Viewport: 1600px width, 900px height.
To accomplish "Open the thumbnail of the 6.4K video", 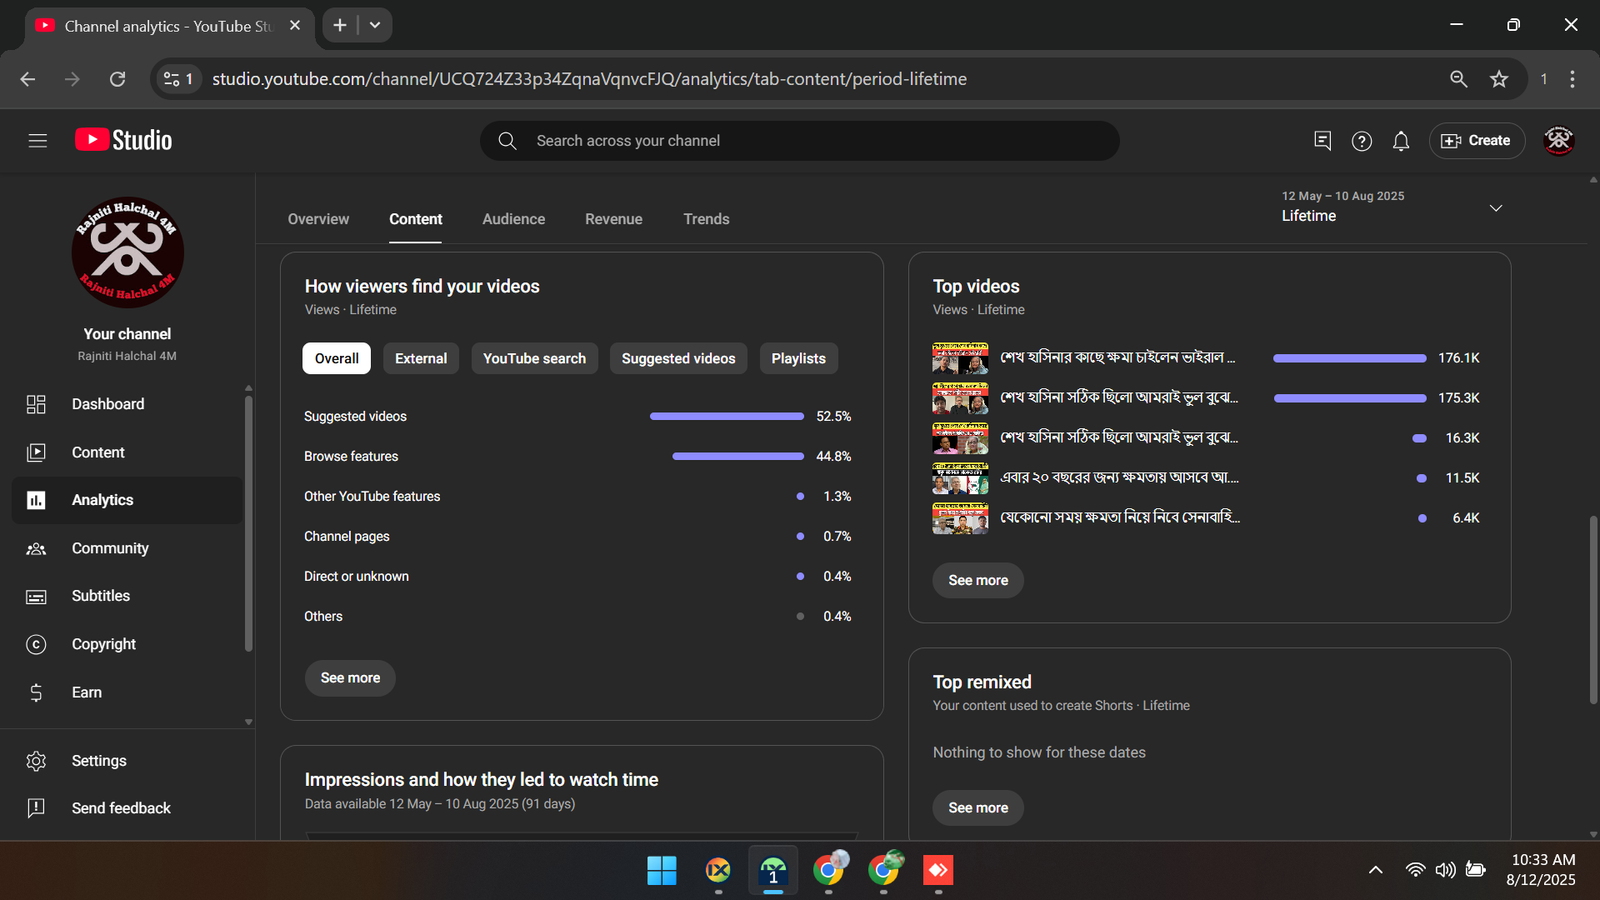I will [960, 518].
